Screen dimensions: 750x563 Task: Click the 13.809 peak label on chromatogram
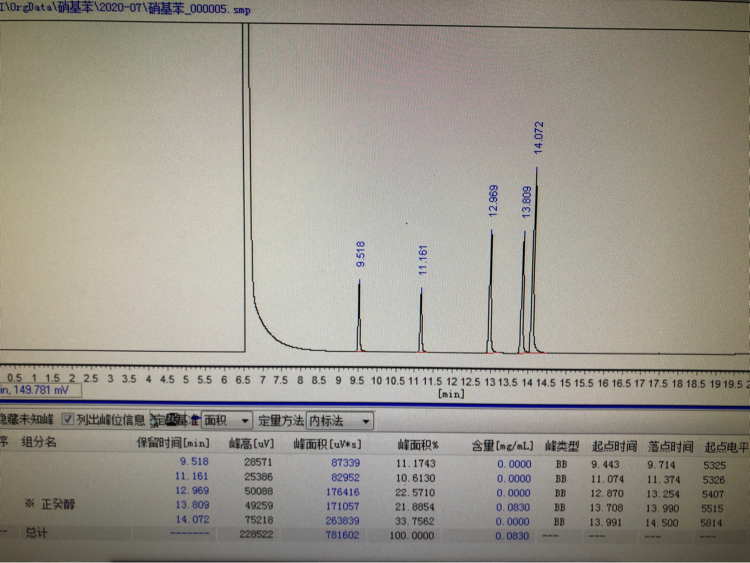point(526,202)
